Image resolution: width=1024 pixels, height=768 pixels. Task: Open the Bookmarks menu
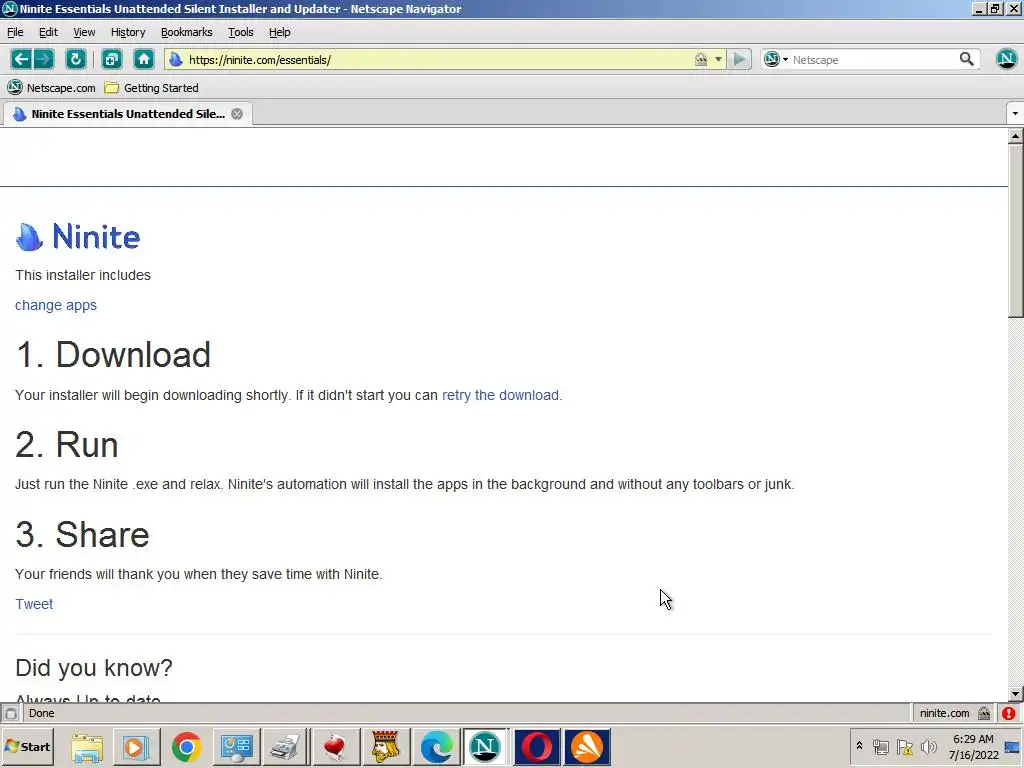187,32
